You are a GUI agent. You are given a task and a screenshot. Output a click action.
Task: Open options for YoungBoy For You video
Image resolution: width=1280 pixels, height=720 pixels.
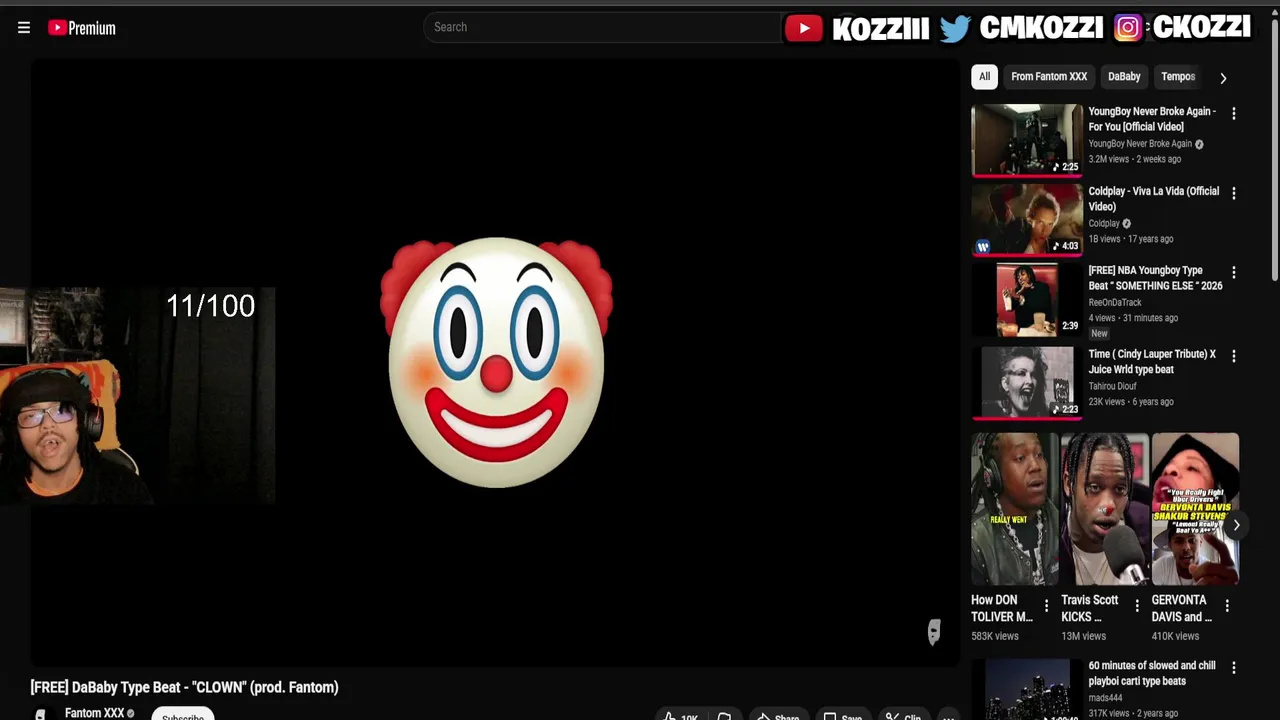1234,114
